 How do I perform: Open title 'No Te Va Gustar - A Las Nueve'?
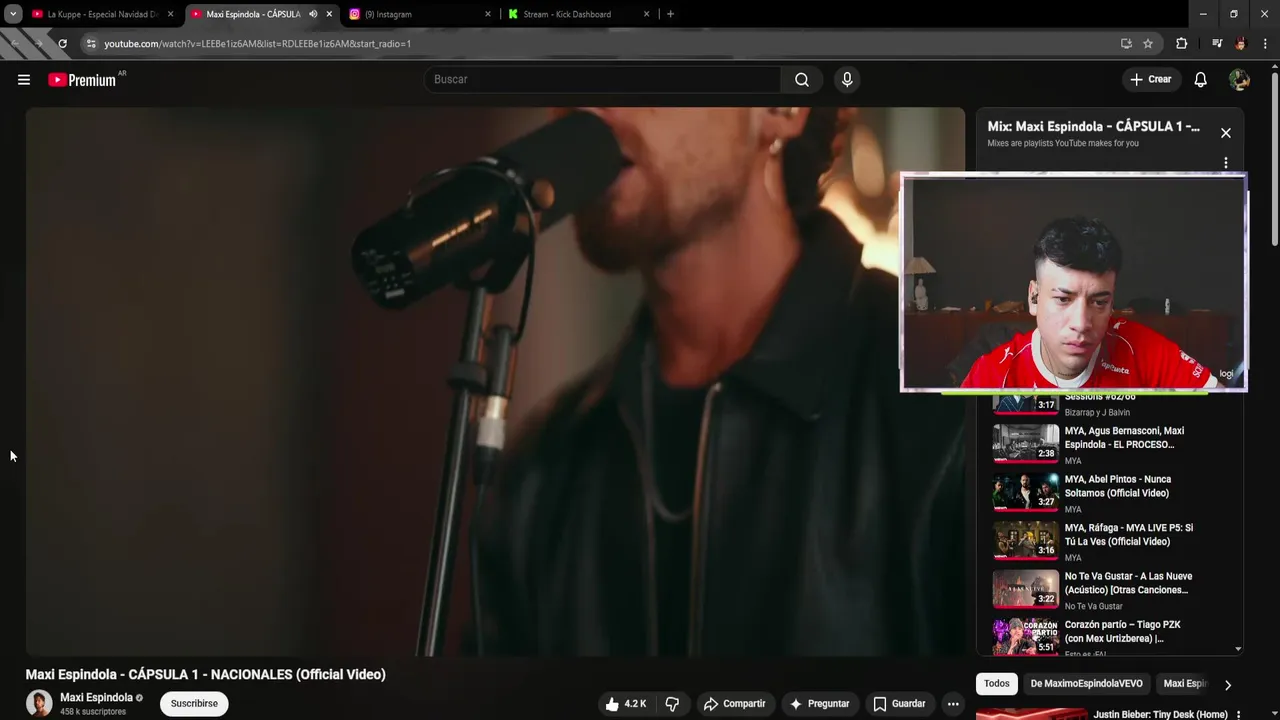(x=1128, y=583)
